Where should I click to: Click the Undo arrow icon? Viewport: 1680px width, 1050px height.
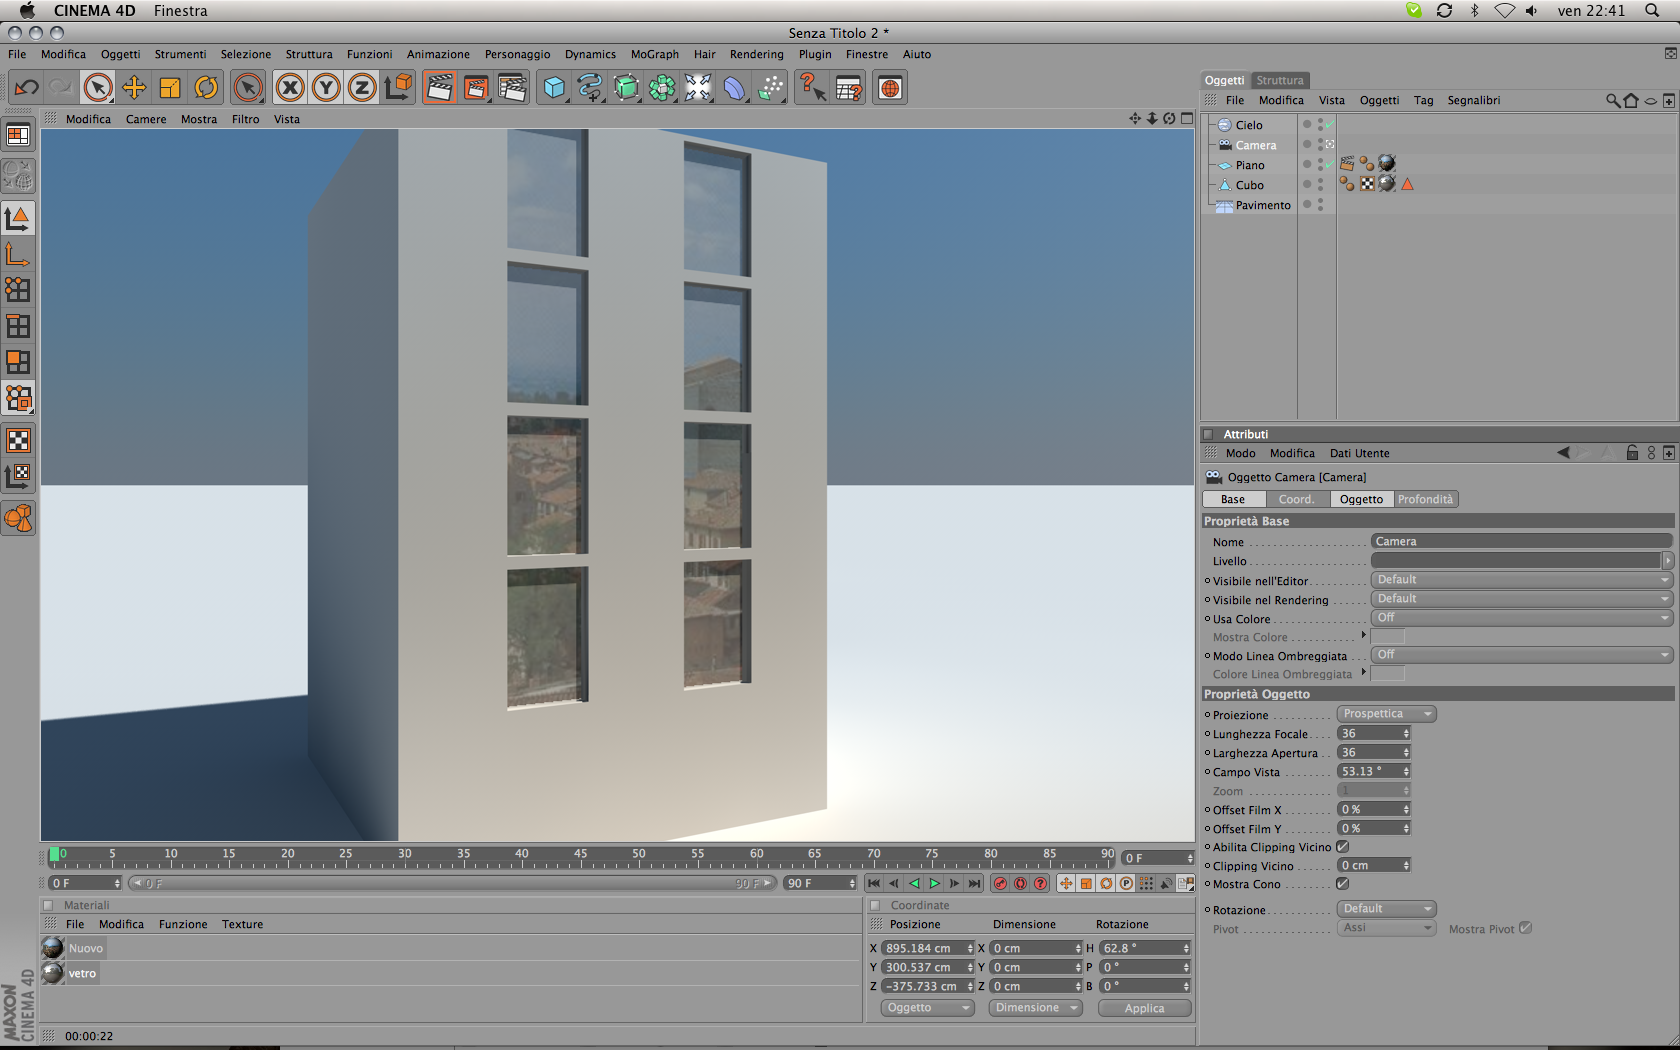[x=26, y=88]
